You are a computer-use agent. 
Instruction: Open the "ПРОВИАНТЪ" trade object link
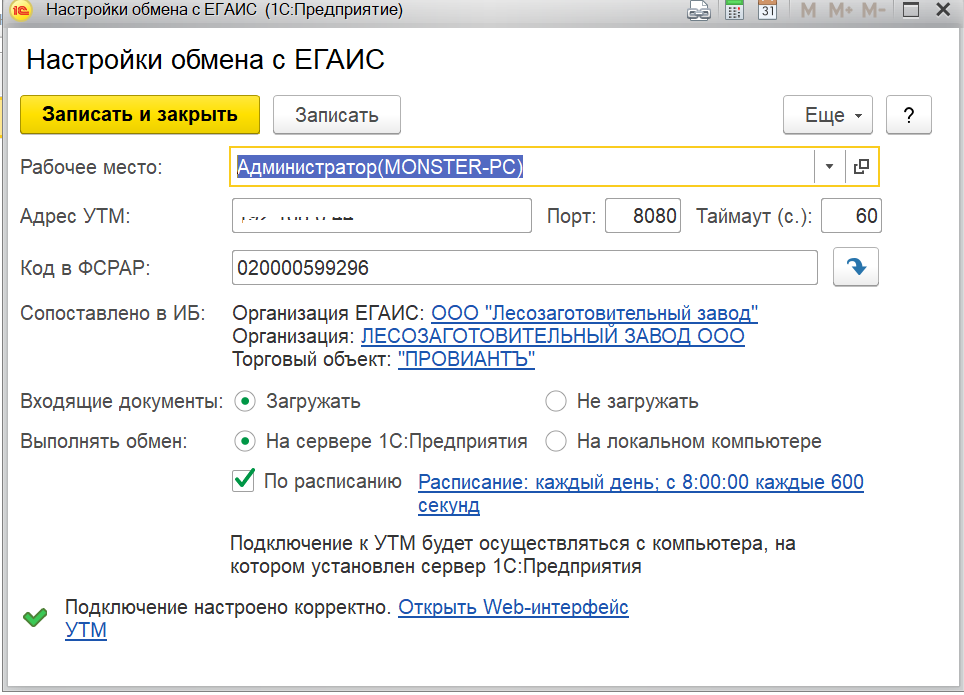467,359
